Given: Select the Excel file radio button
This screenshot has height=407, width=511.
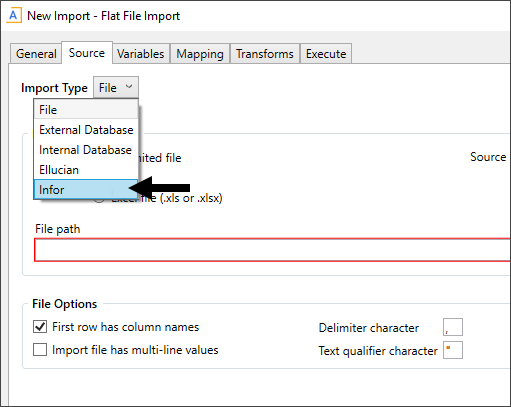Looking at the screenshot, I should 99,199.
